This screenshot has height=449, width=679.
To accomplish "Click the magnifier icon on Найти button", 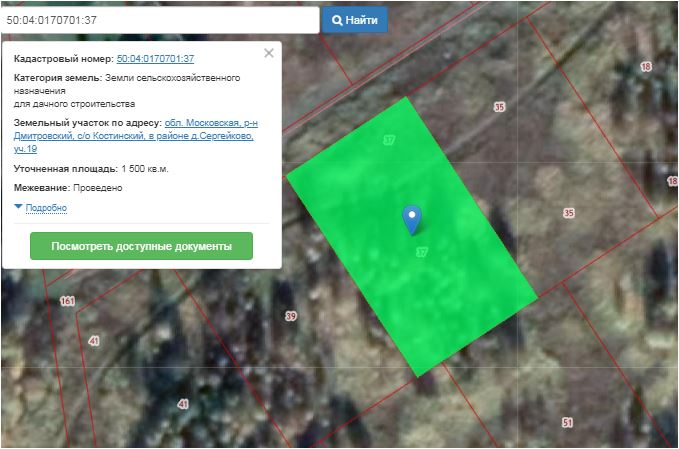I will click(x=337, y=20).
